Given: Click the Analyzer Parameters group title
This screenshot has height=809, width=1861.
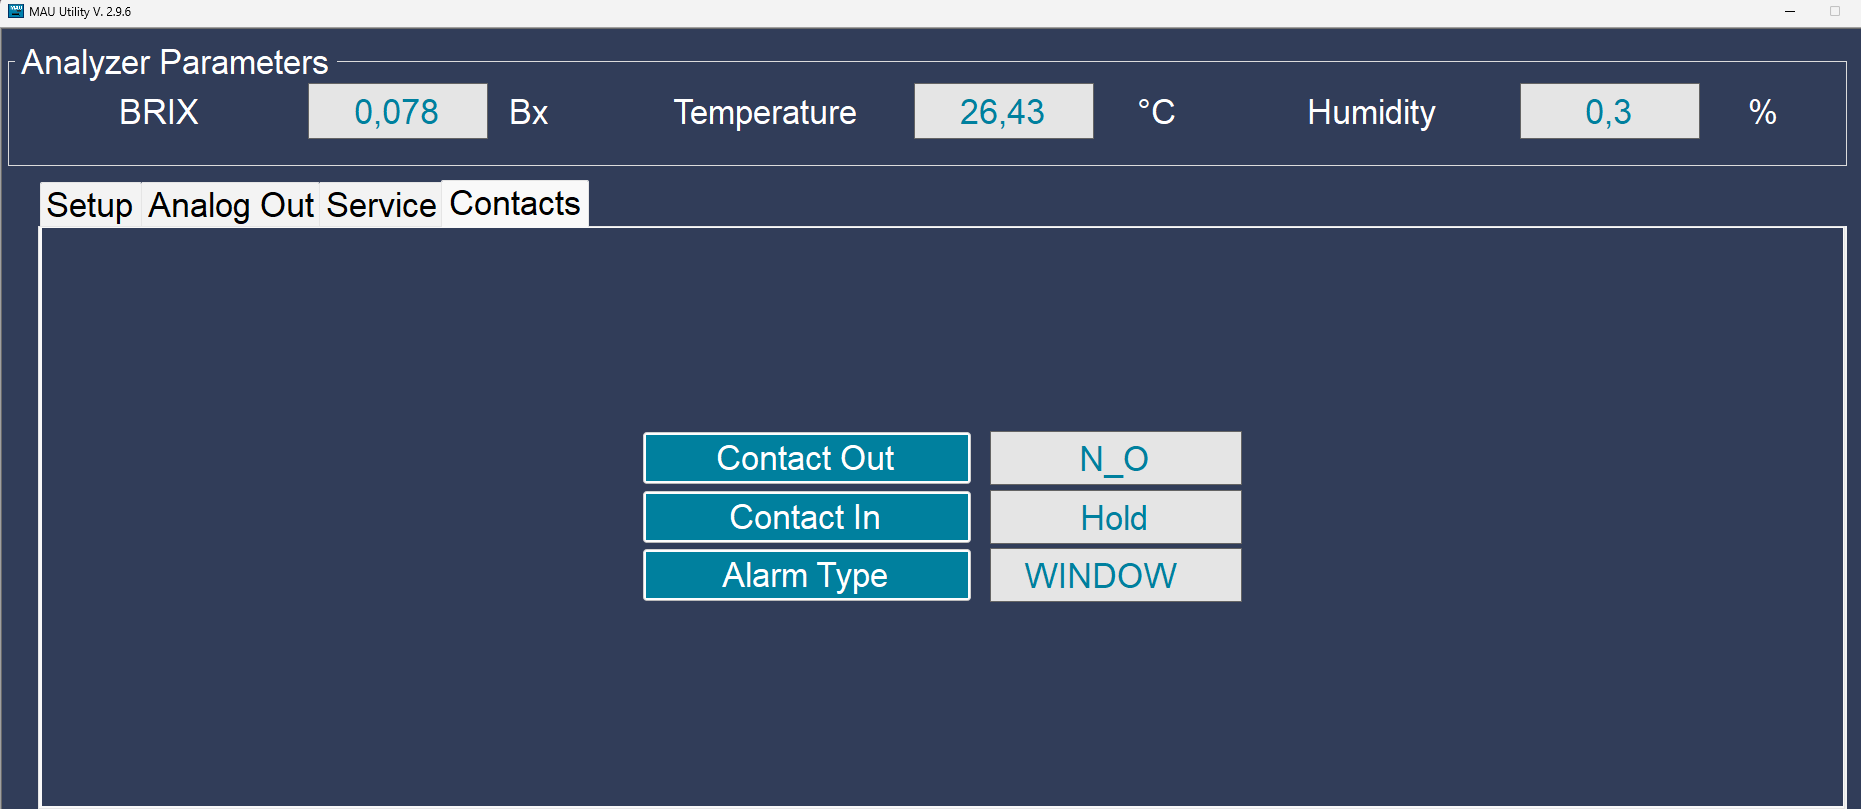Looking at the screenshot, I should 175,62.
